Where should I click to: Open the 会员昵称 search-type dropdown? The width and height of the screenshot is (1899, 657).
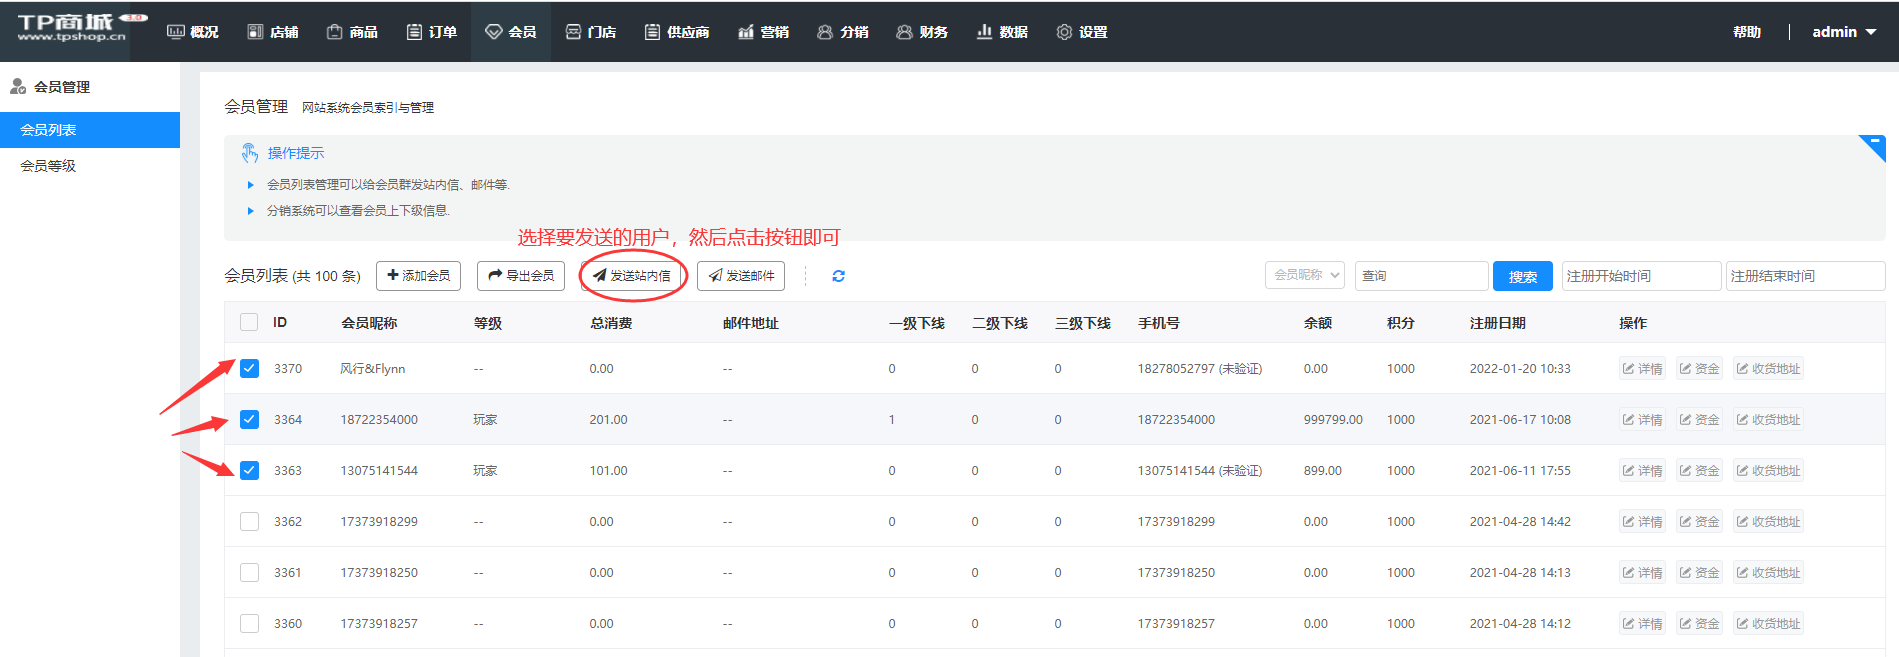[x=1306, y=276]
